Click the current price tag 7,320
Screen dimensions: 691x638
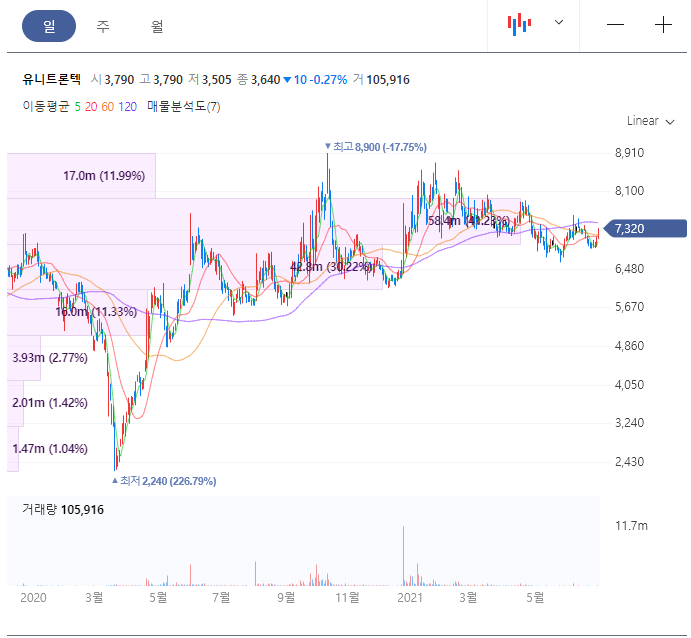[x=646, y=229]
